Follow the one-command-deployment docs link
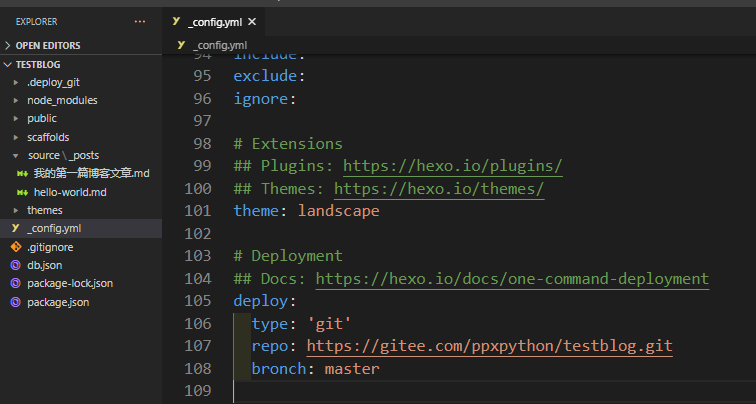The height and width of the screenshot is (404, 756). (512, 279)
